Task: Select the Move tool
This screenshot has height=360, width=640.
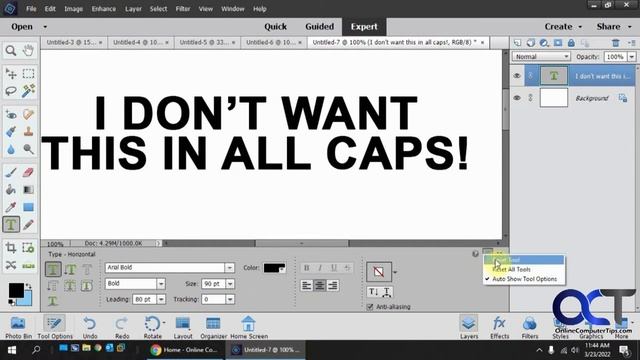Action: 11,73
